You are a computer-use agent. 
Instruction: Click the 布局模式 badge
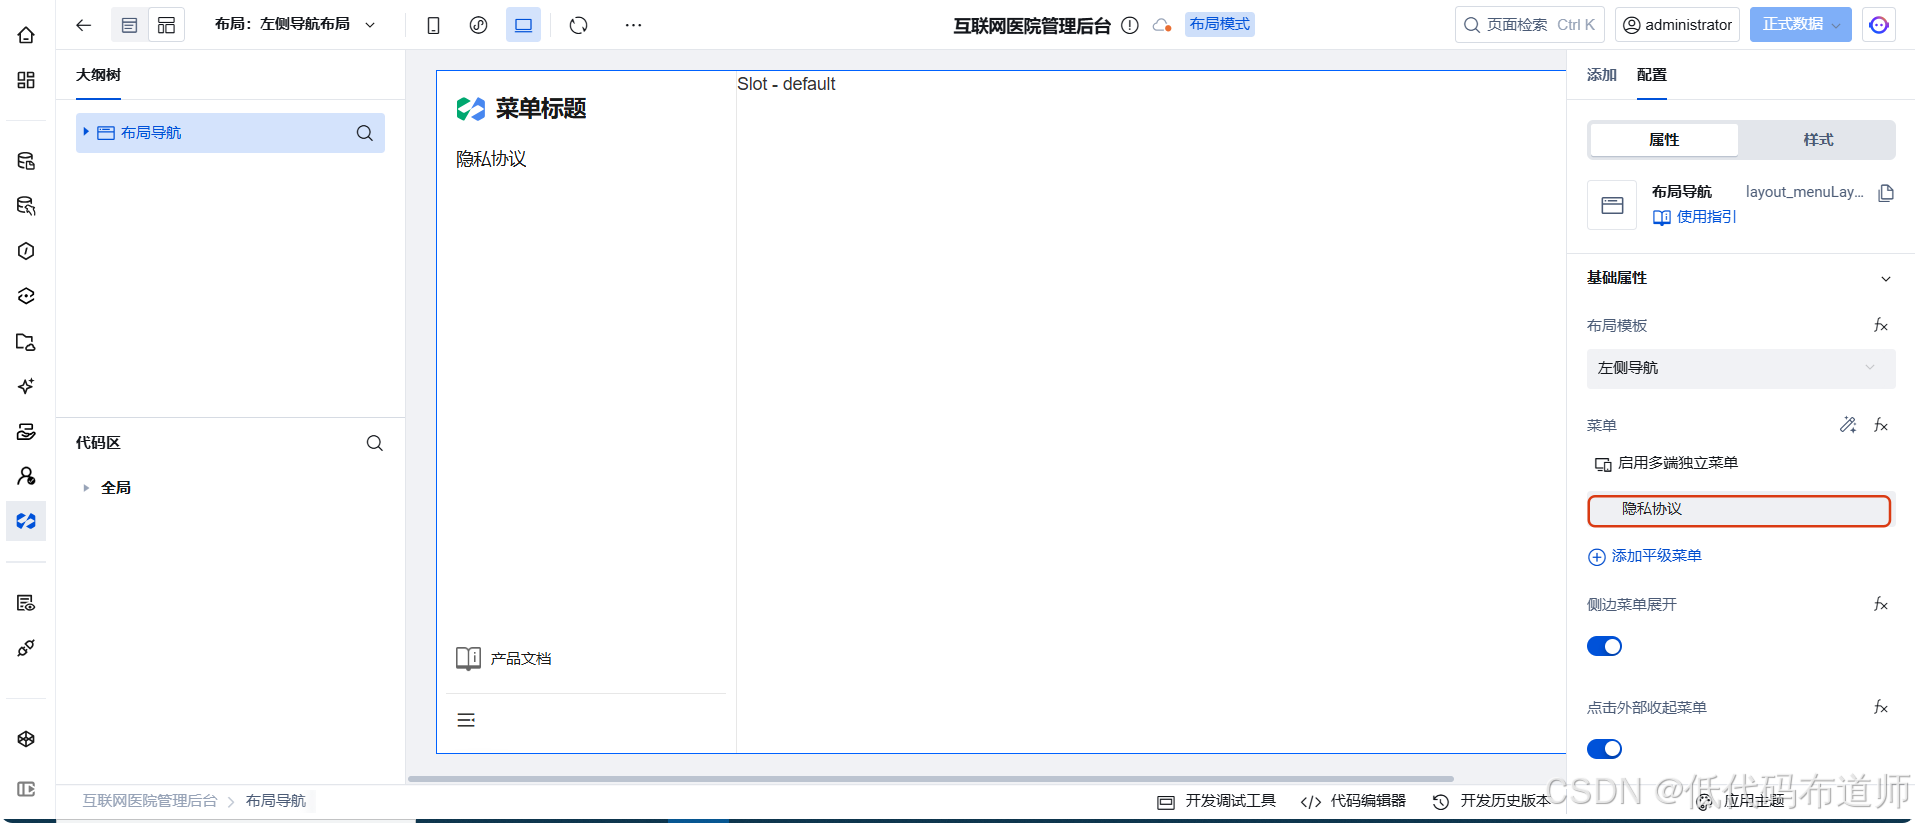click(x=1219, y=24)
